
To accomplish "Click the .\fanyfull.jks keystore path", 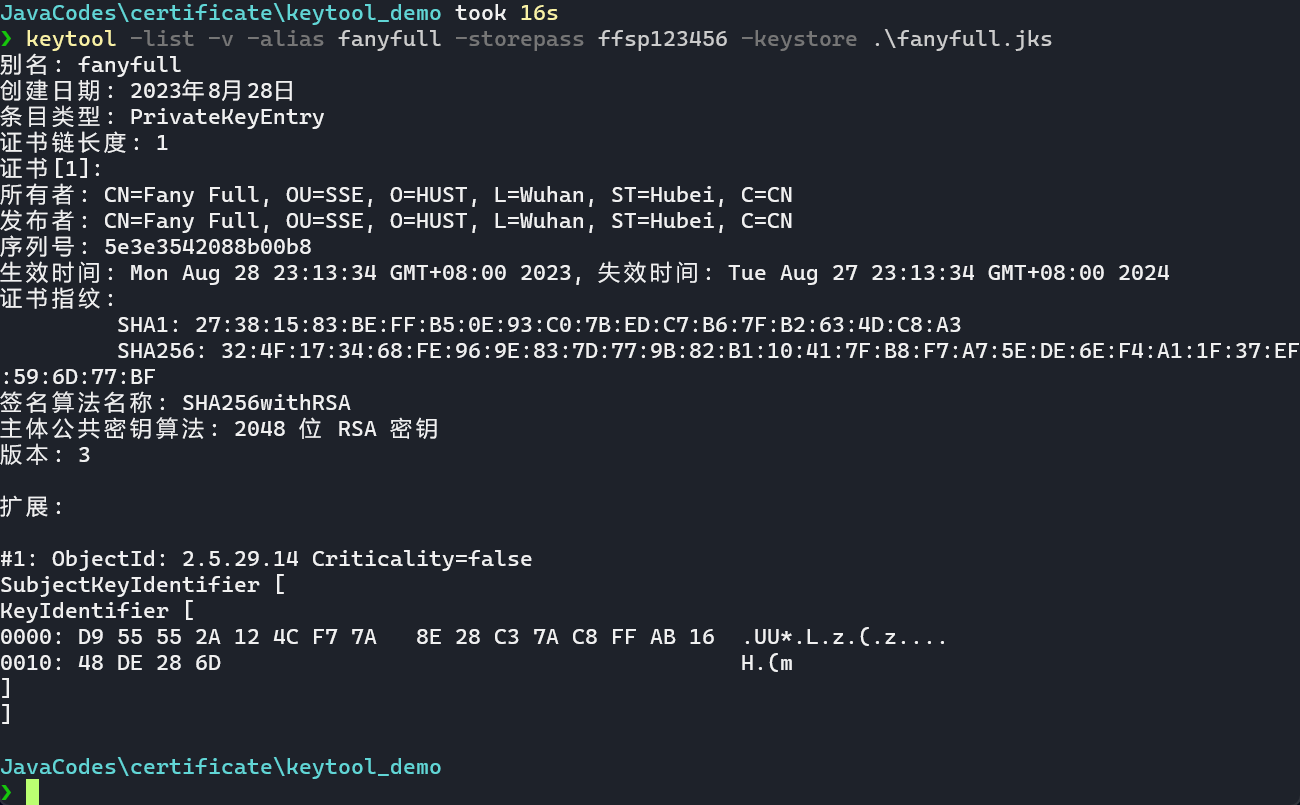I will pyautogui.click(x=962, y=39).
